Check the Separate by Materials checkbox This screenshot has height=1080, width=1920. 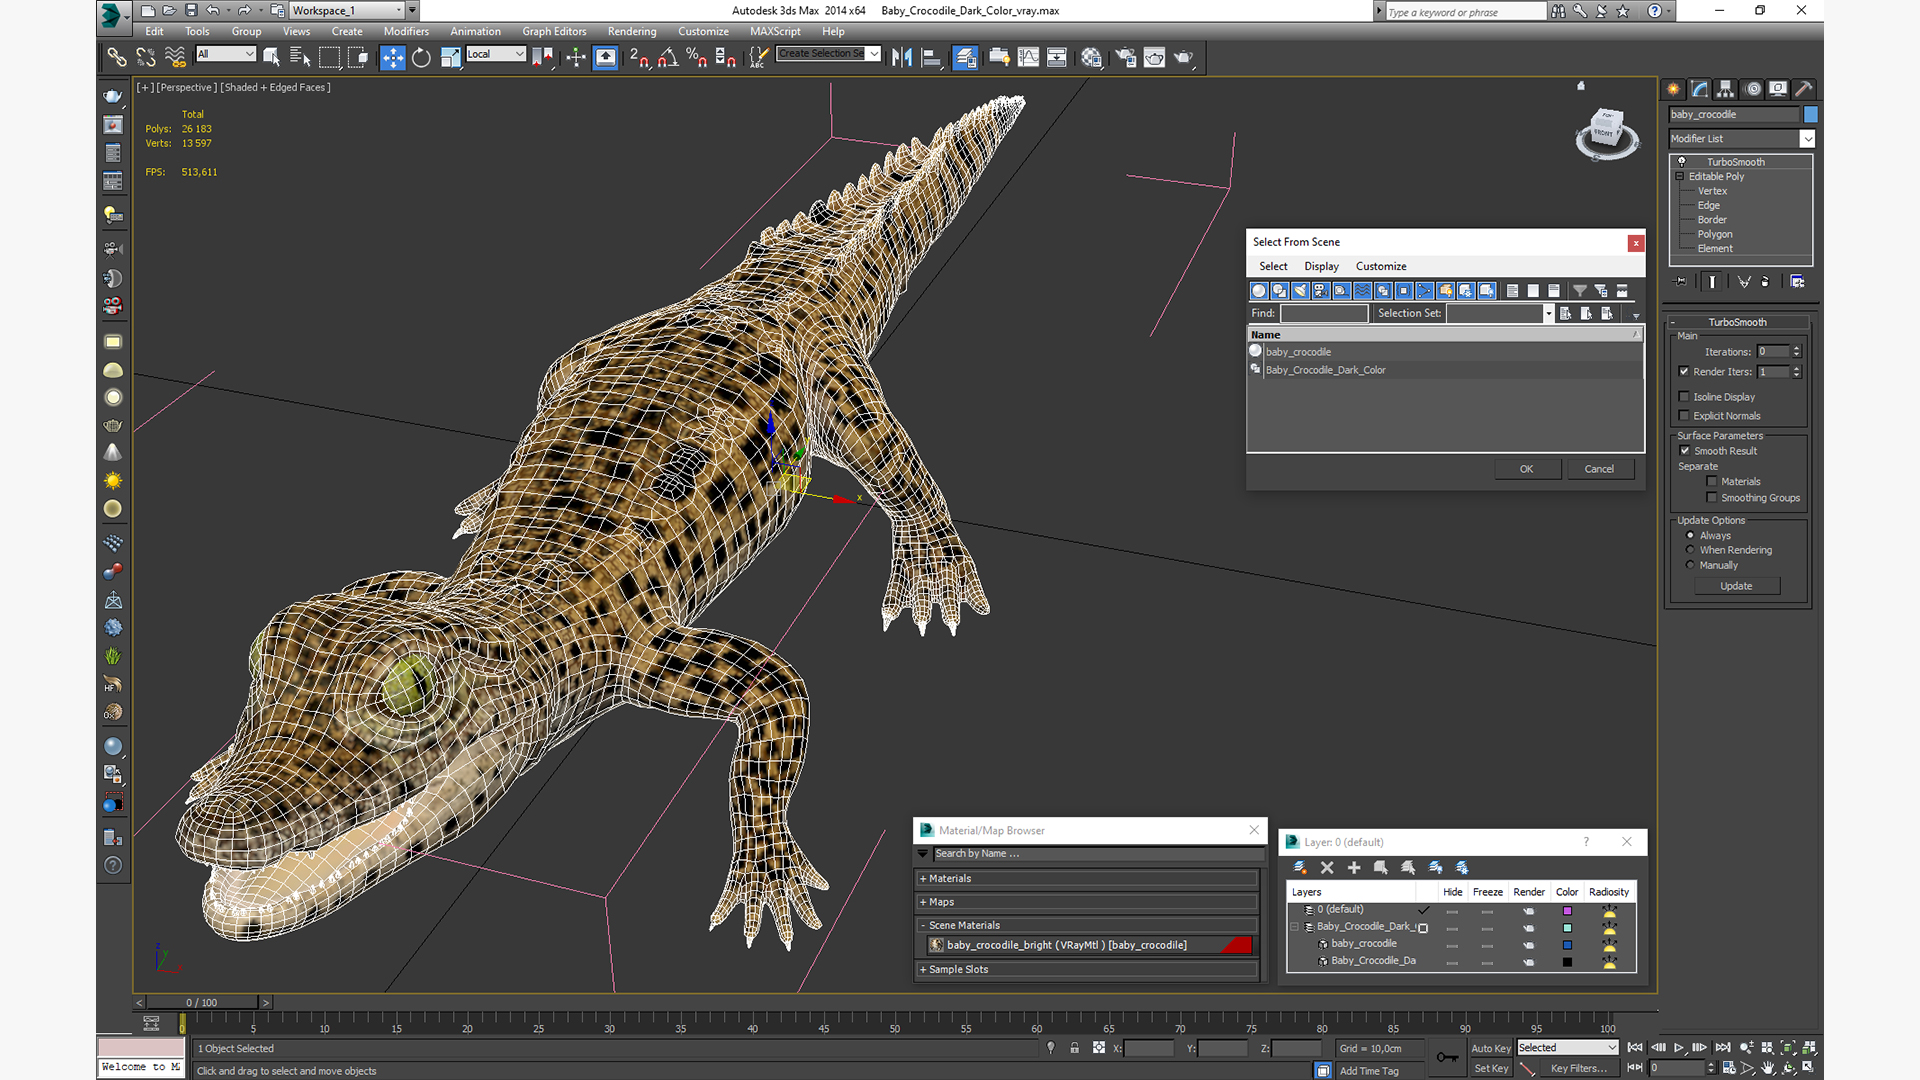click(x=1712, y=482)
